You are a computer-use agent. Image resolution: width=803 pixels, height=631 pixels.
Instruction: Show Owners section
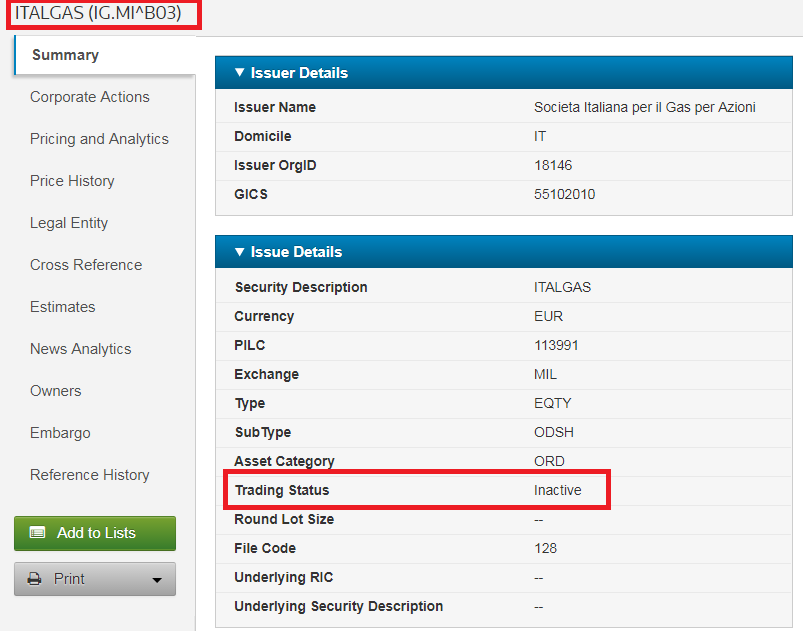pos(55,391)
